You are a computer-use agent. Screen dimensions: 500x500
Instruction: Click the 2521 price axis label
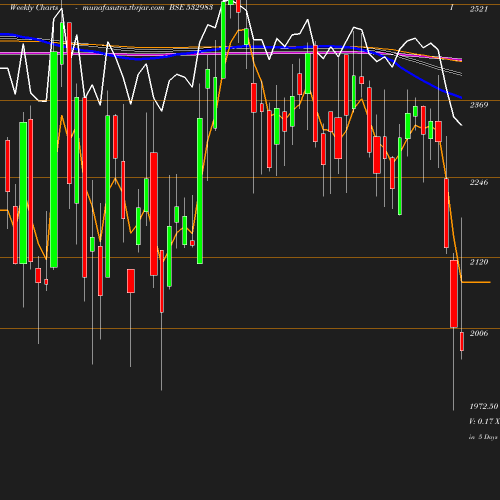pos(479,9)
